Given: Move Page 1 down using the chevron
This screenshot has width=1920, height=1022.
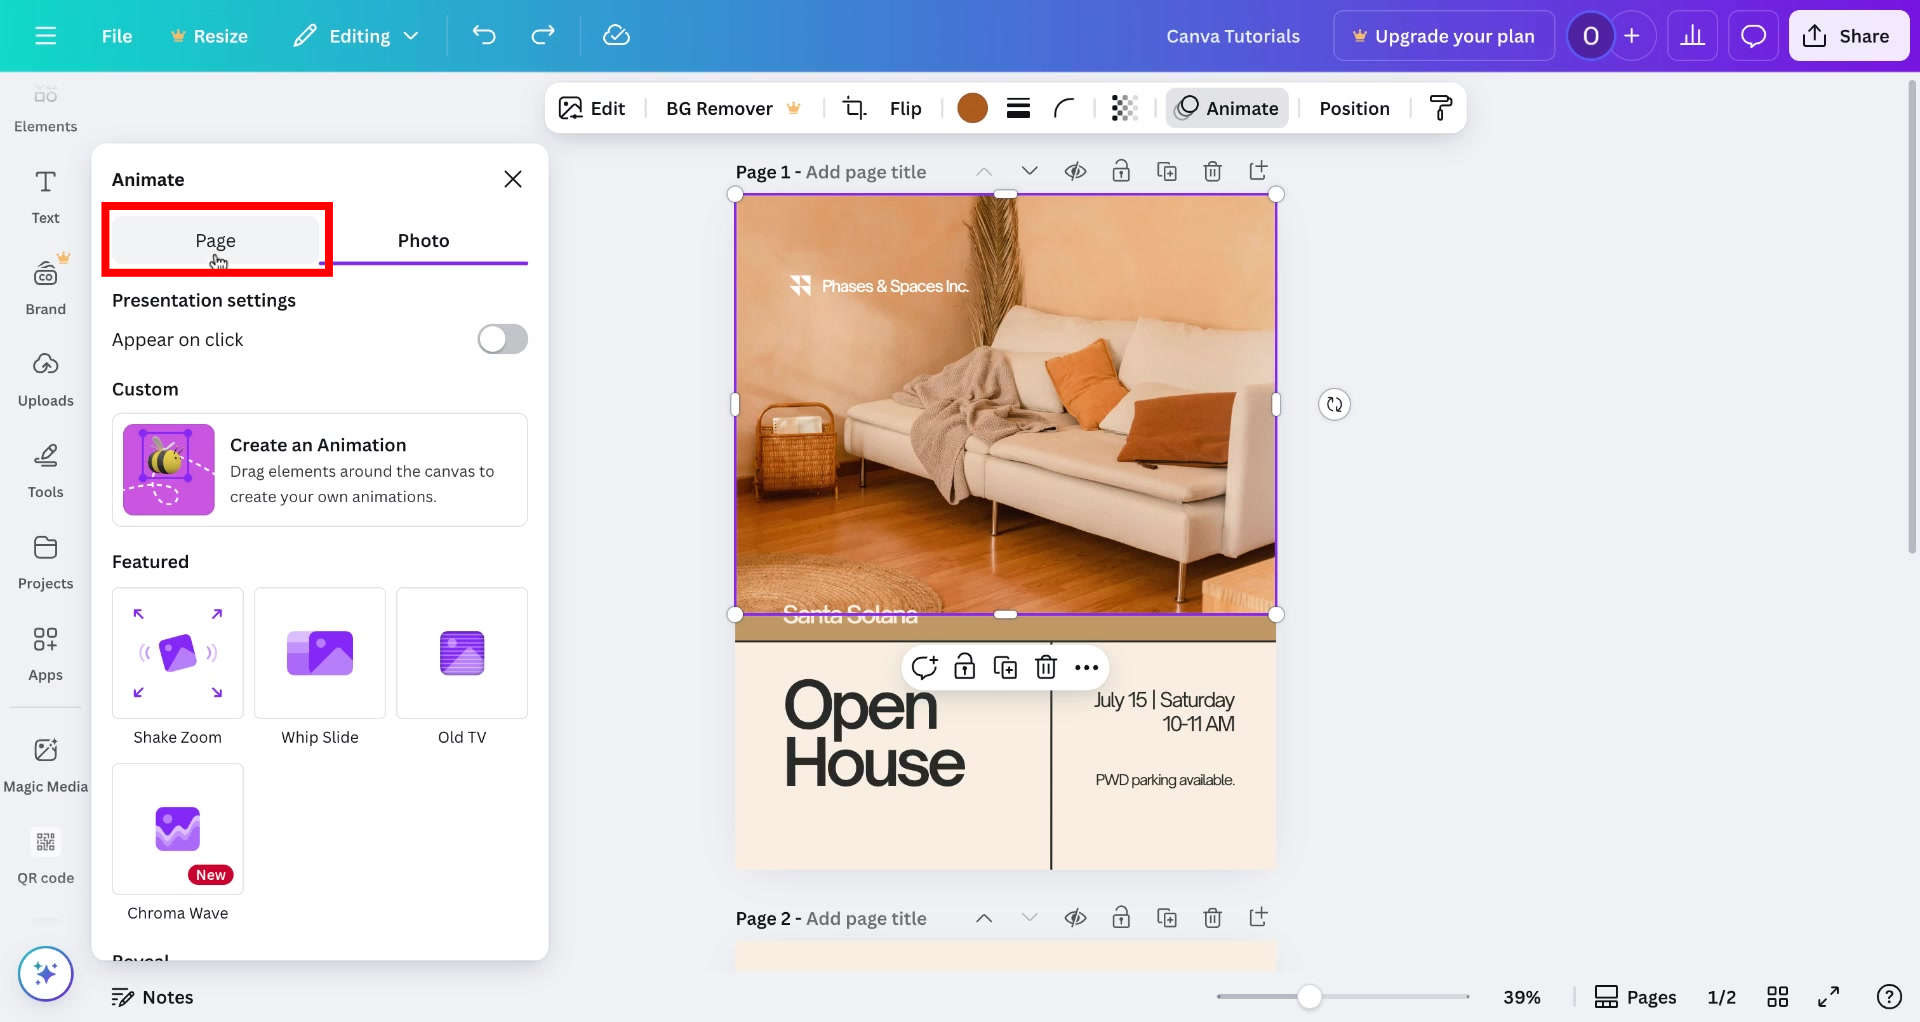Looking at the screenshot, I should point(1030,171).
